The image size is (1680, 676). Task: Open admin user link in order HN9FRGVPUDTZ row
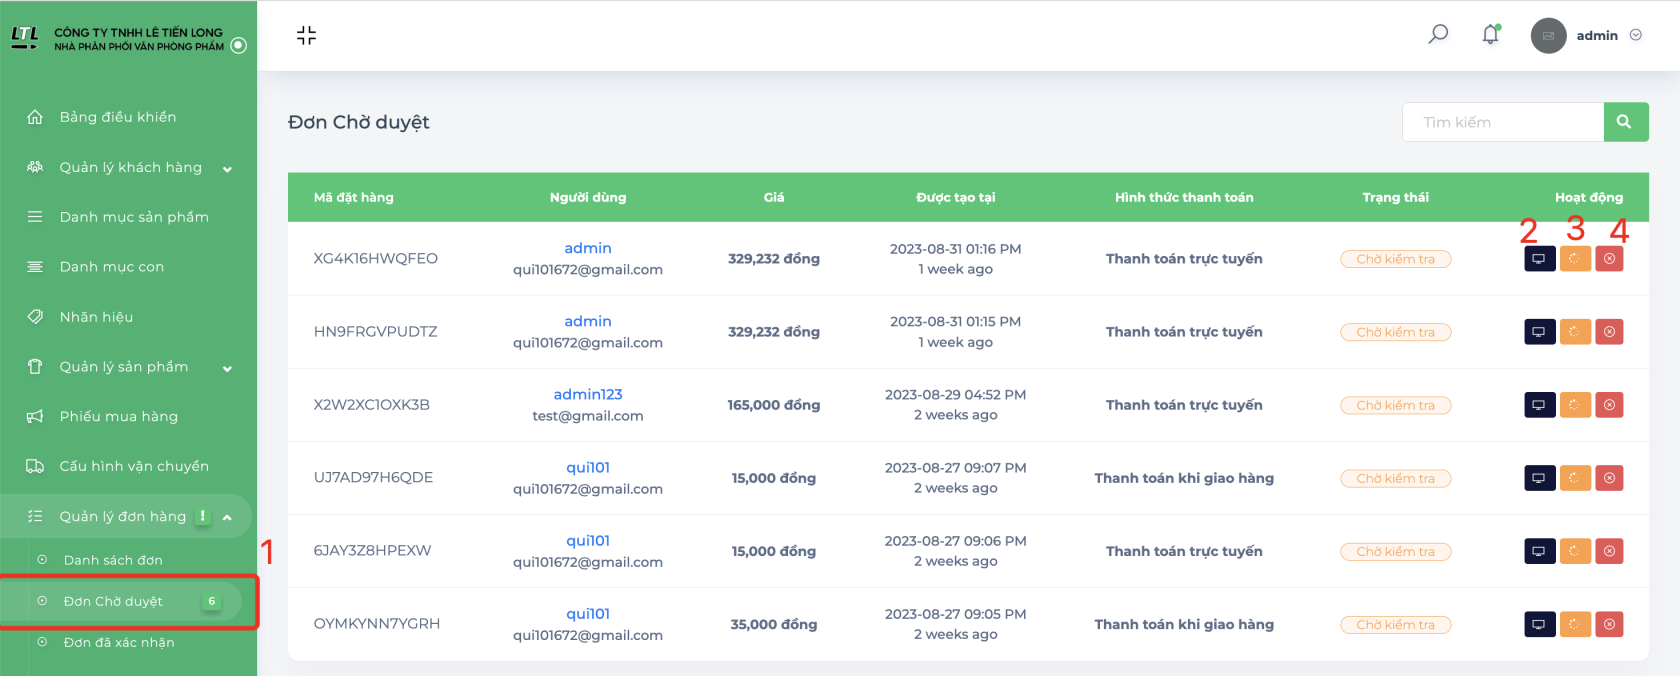tap(588, 321)
